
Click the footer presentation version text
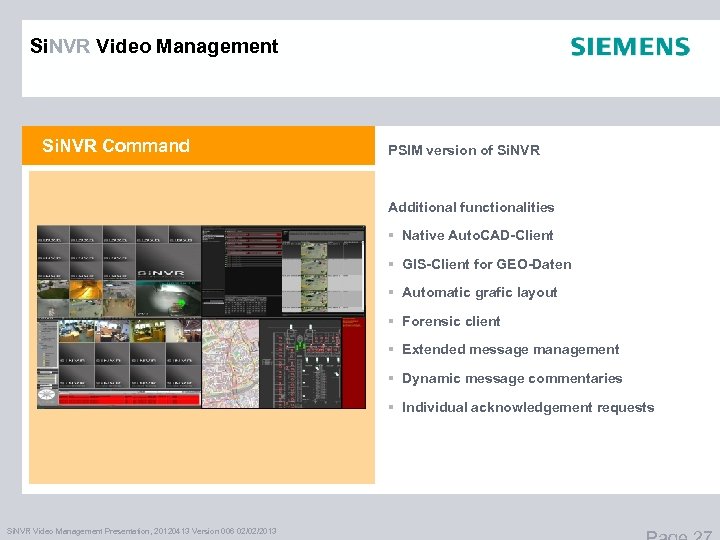click(x=141, y=531)
